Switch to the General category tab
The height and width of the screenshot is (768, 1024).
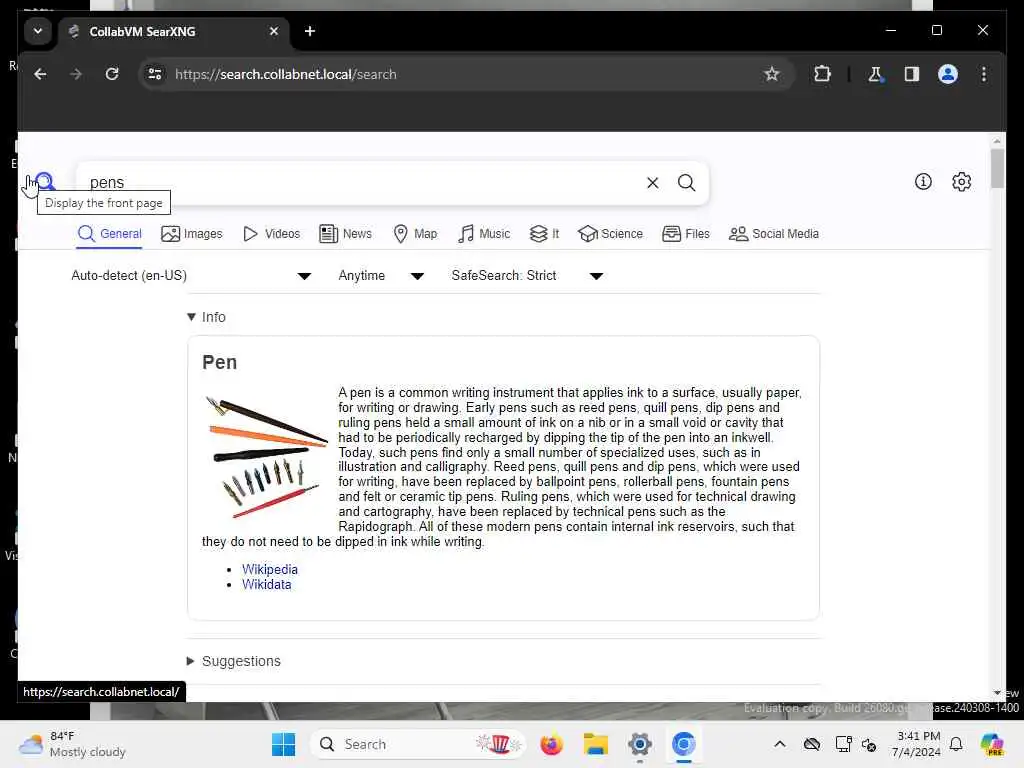tap(109, 234)
